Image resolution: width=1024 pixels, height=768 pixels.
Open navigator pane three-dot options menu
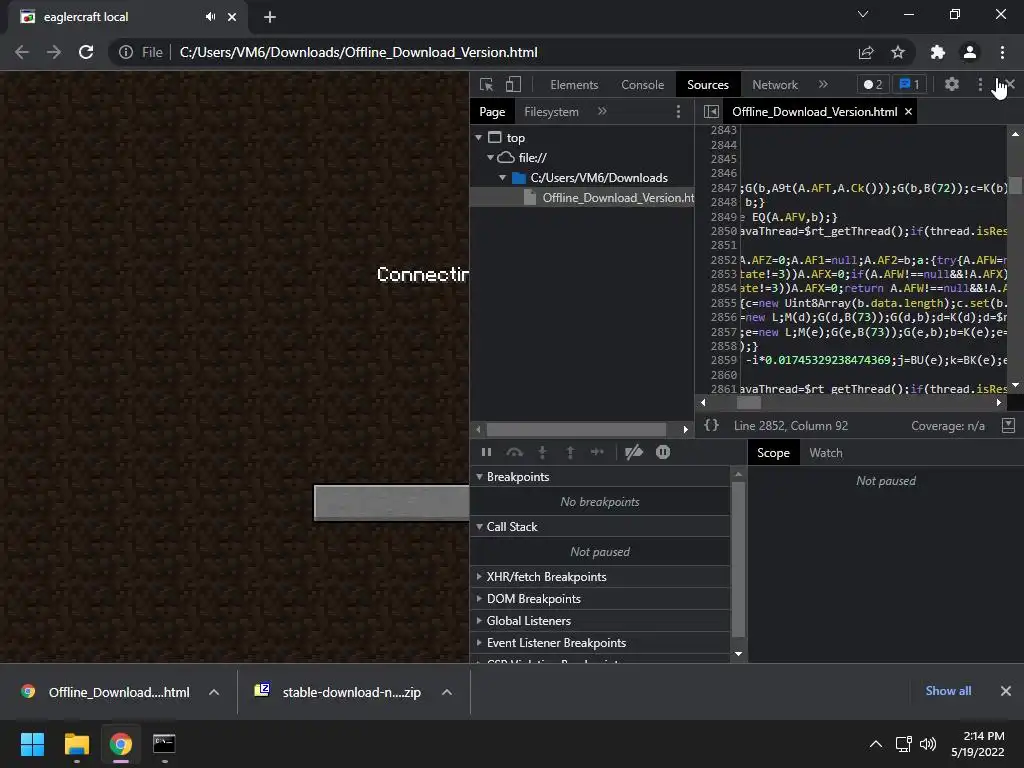point(678,112)
